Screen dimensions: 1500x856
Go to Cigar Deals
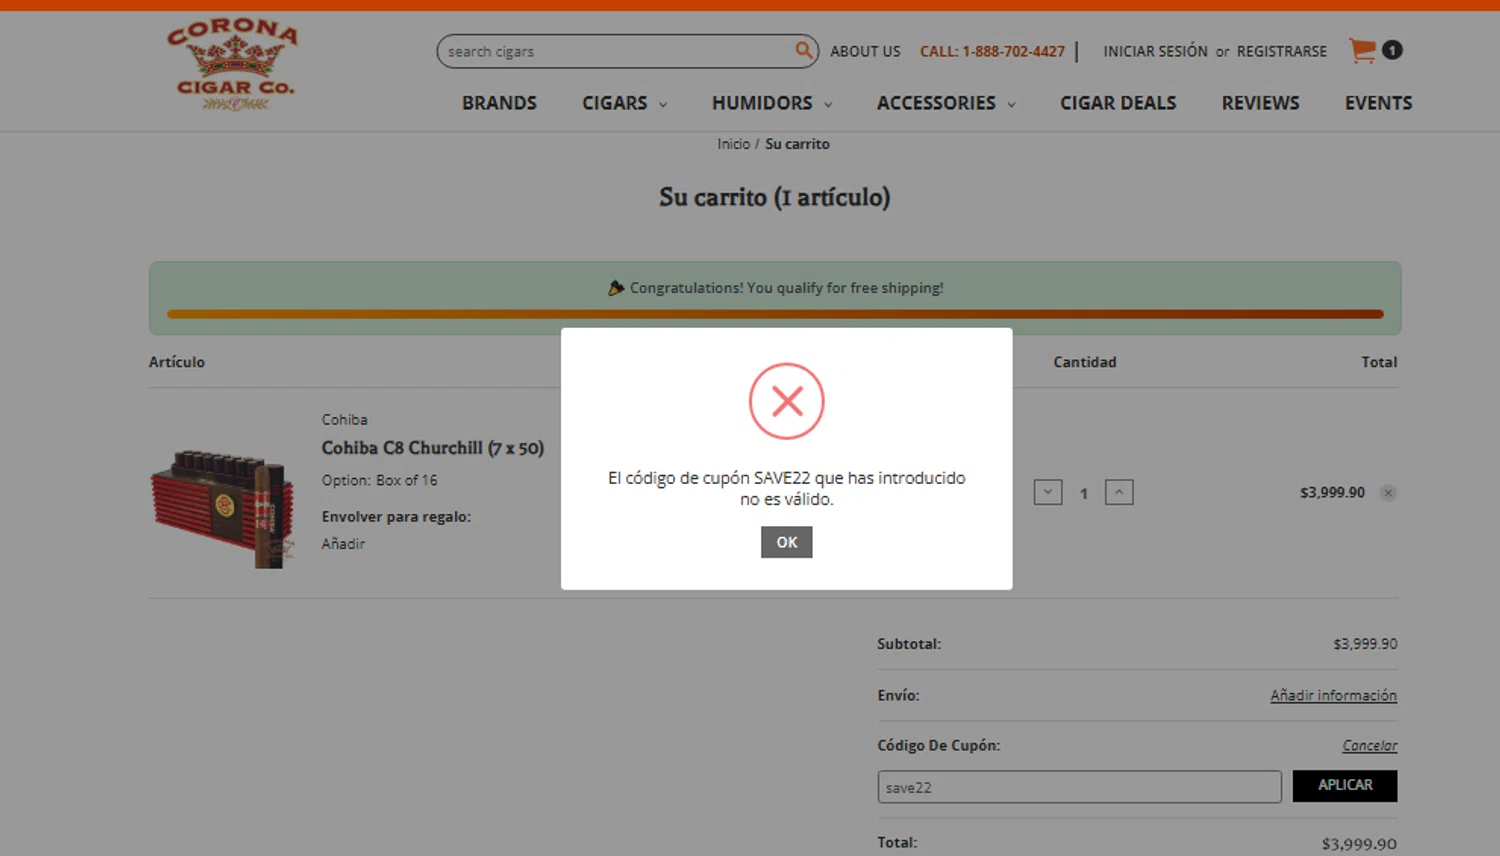click(x=1118, y=103)
